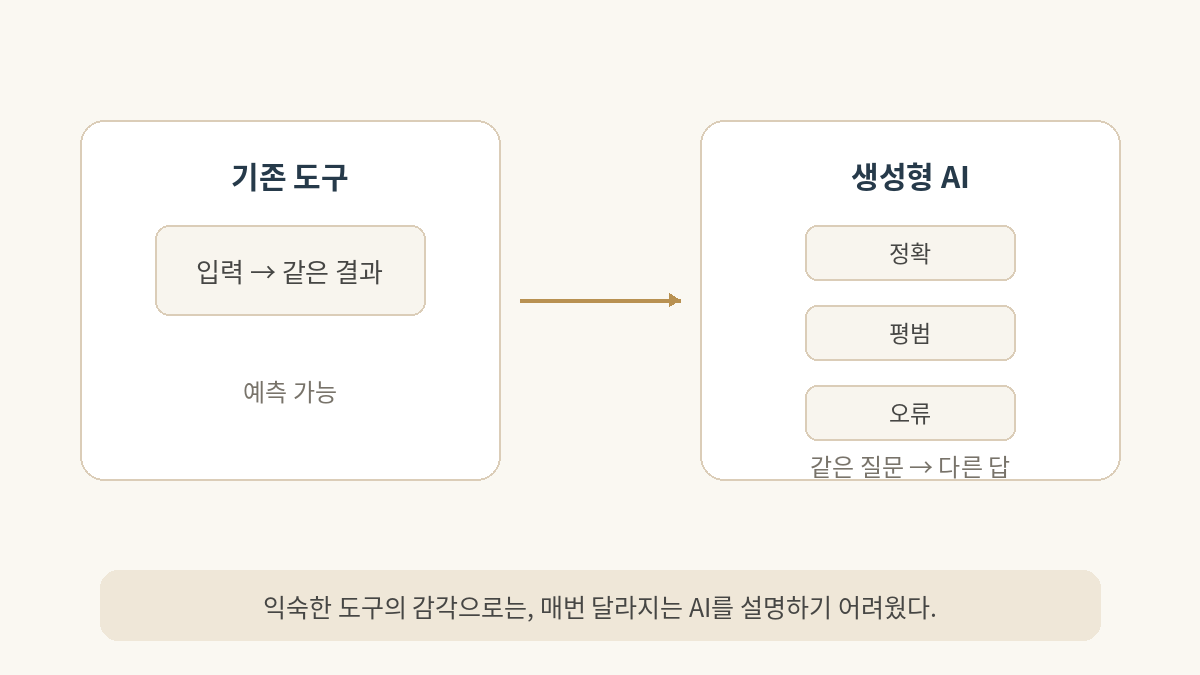Click the words 다른 답 in the right card
This screenshot has width=1200, height=675.
click(973, 468)
